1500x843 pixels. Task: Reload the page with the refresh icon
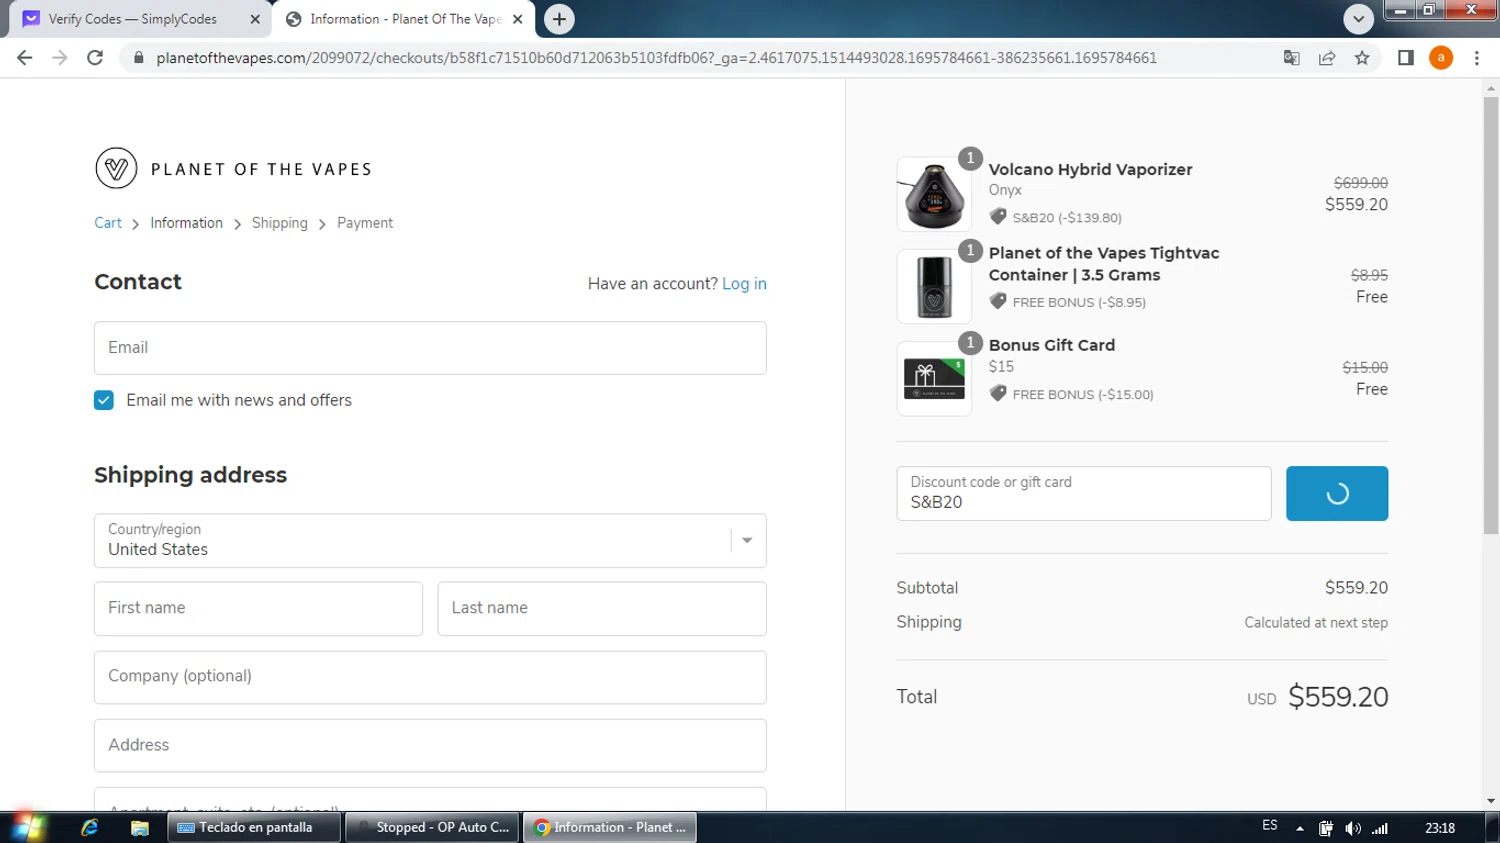click(95, 58)
